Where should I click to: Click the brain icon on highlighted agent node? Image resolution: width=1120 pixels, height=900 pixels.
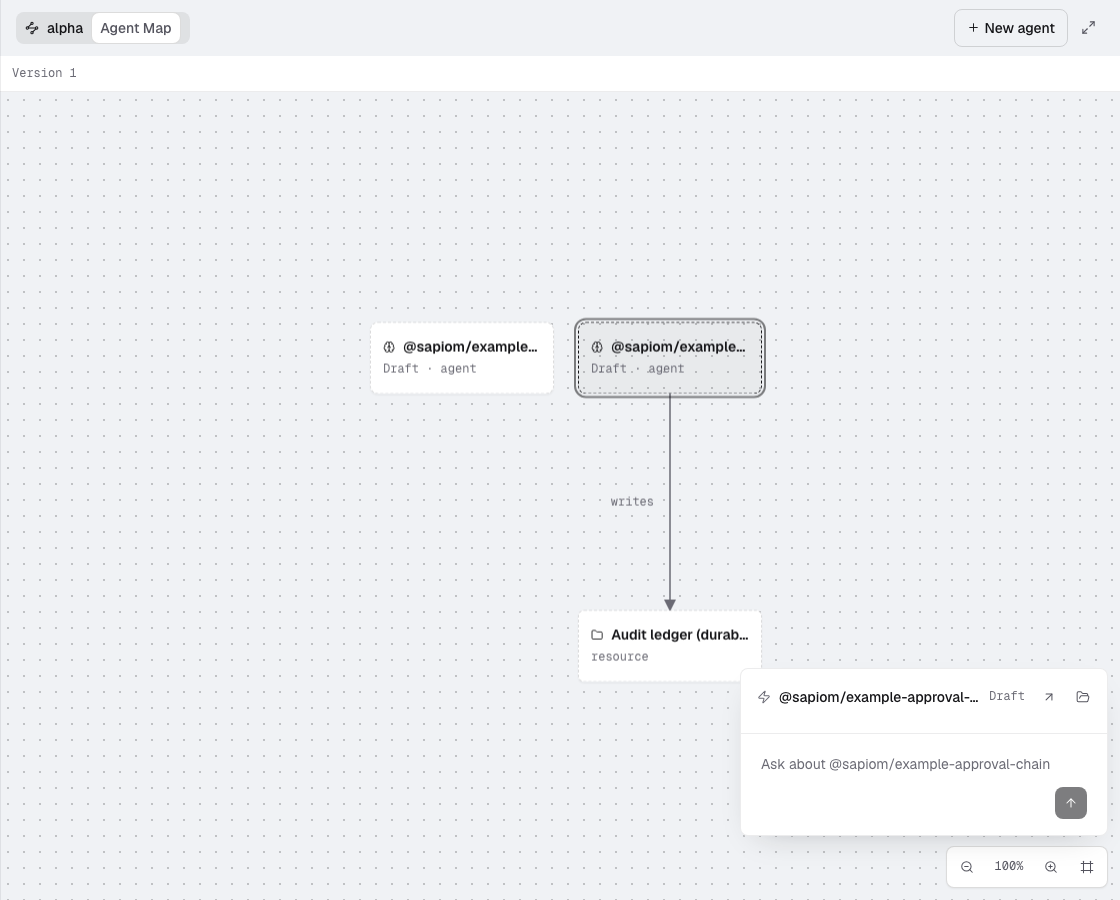tap(596, 347)
